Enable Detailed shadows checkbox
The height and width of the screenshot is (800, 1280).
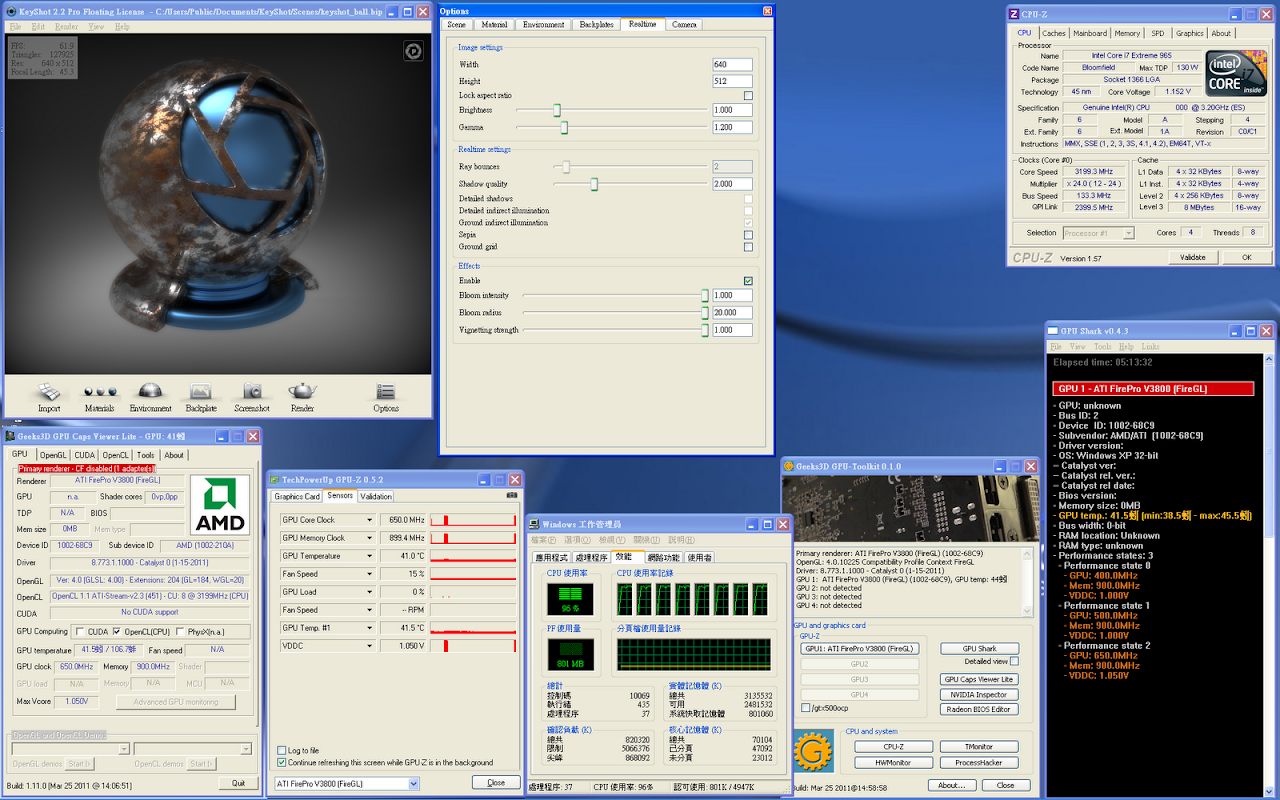pos(748,199)
